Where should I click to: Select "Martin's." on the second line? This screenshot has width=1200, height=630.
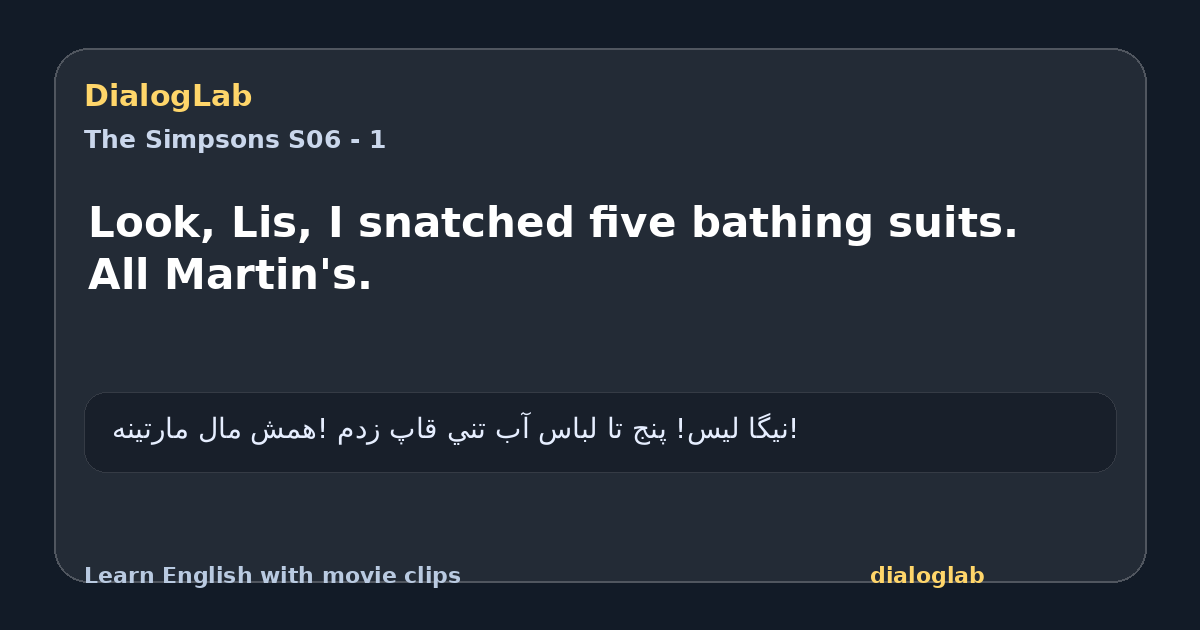(x=268, y=276)
